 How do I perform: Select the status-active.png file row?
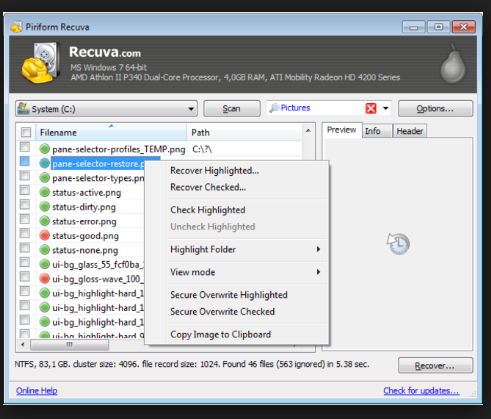click(x=86, y=193)
